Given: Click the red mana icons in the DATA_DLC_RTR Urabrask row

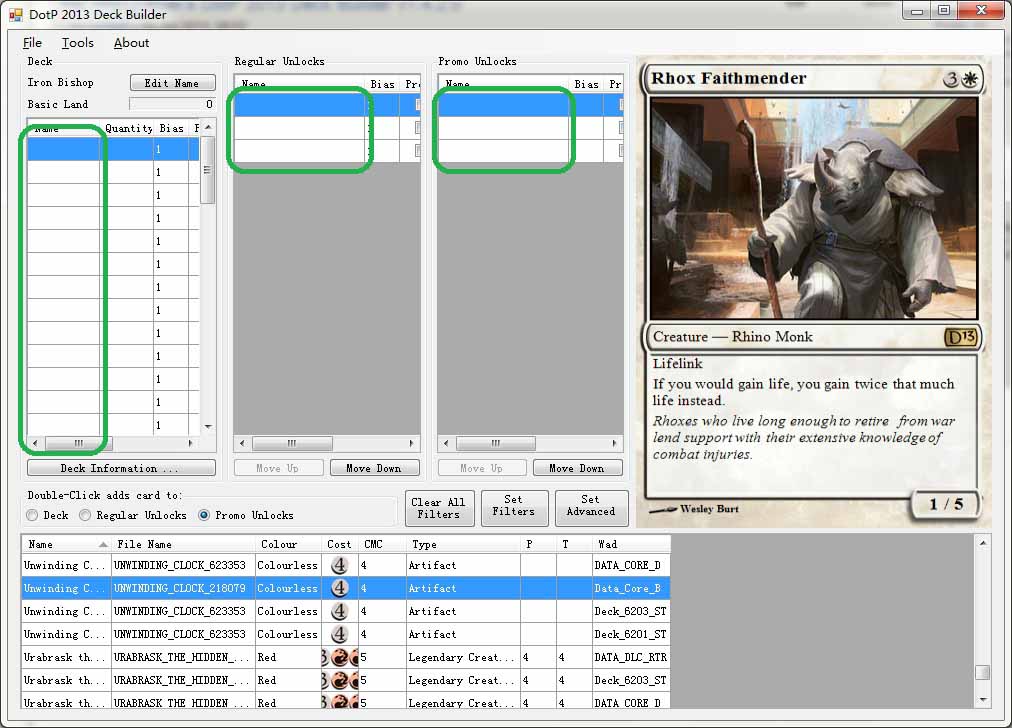Looking at the screenshot, I should coord(340,657).
